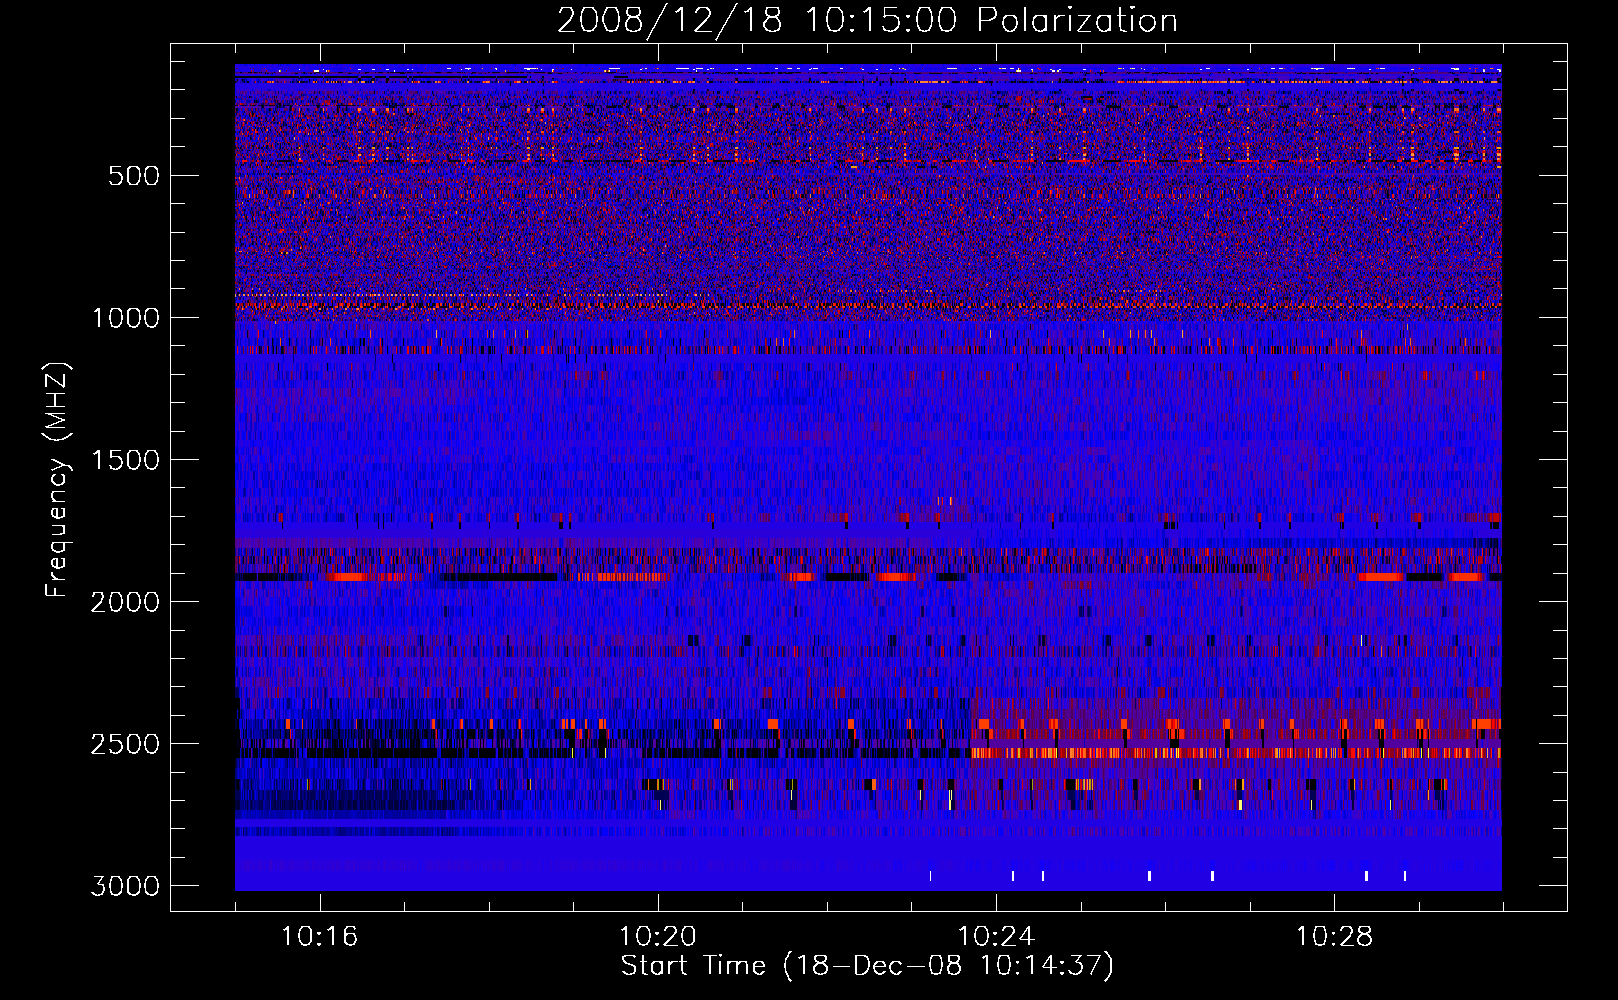Click the 10:28 time tick label
This screenshot has height=1000, width=1618.
coord(1334,937)
